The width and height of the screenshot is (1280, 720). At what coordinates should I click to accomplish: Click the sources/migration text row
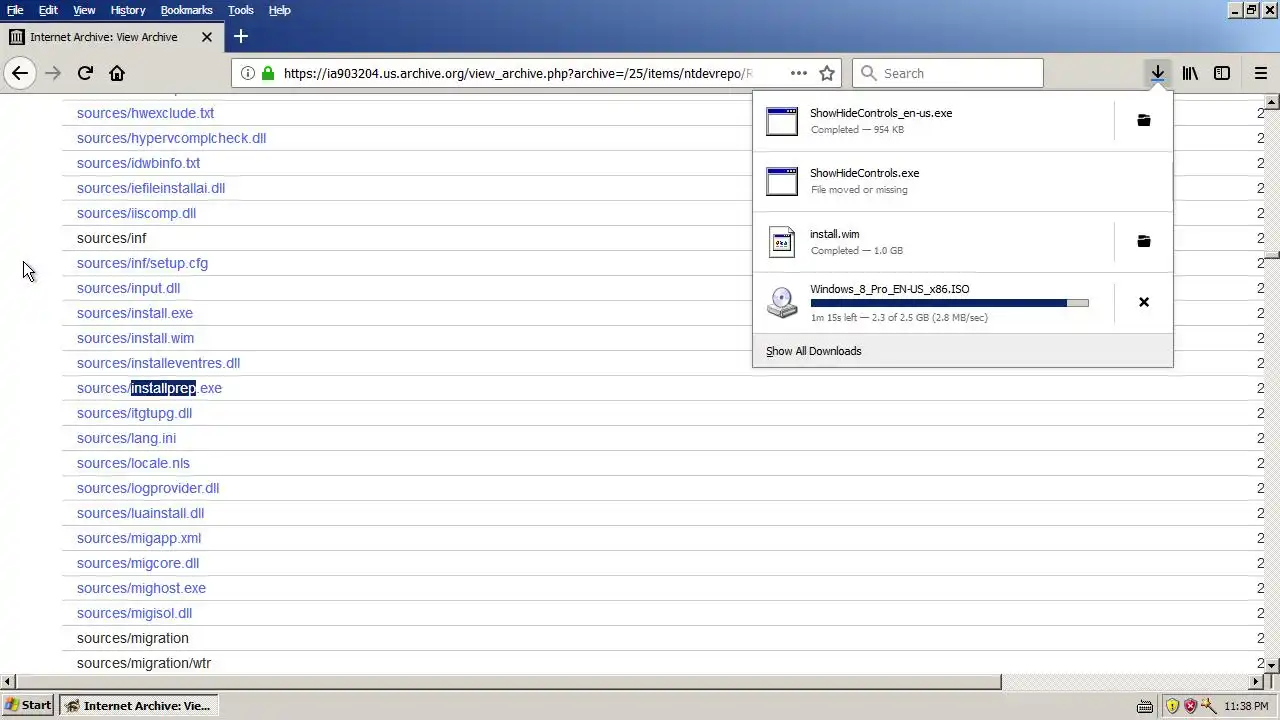pyautogui.click(x=132, y=638)
